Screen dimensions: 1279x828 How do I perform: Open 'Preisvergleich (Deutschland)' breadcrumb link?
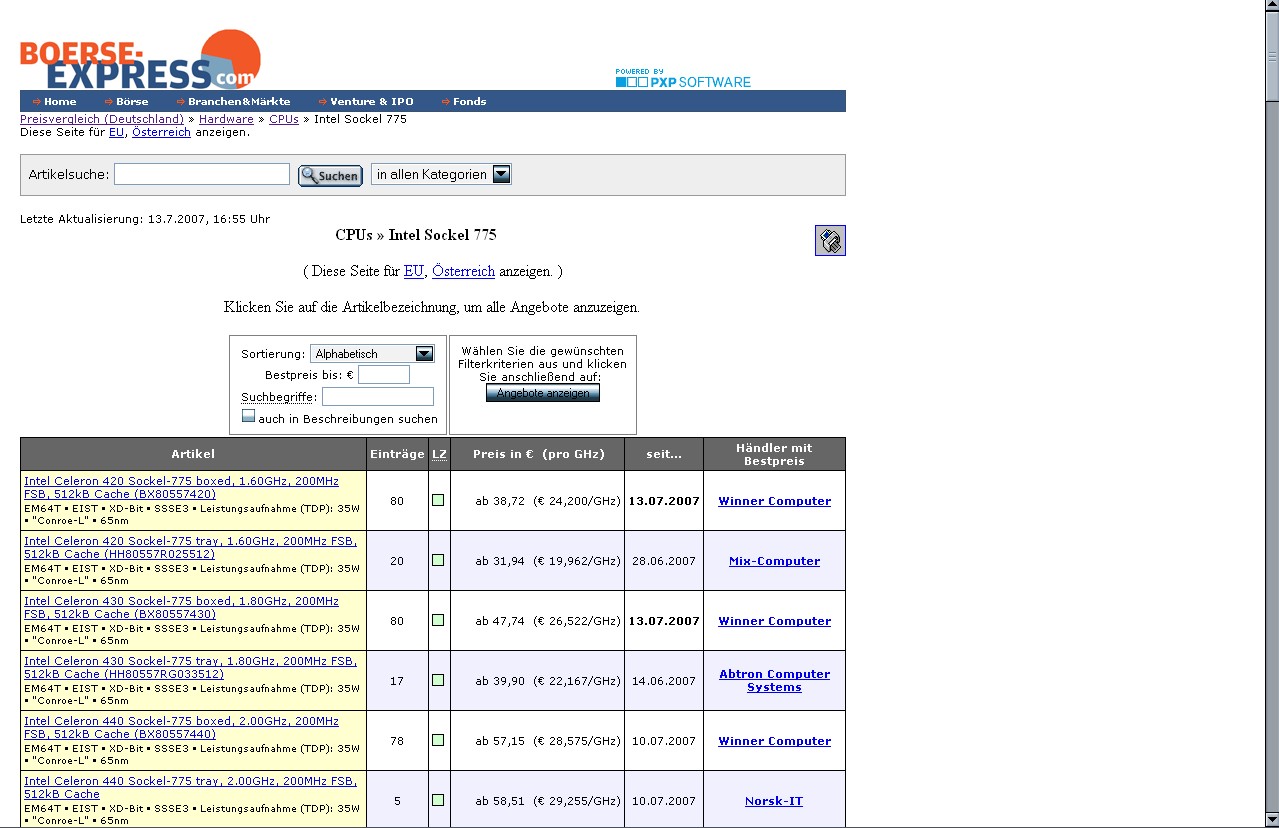point(102,119)
